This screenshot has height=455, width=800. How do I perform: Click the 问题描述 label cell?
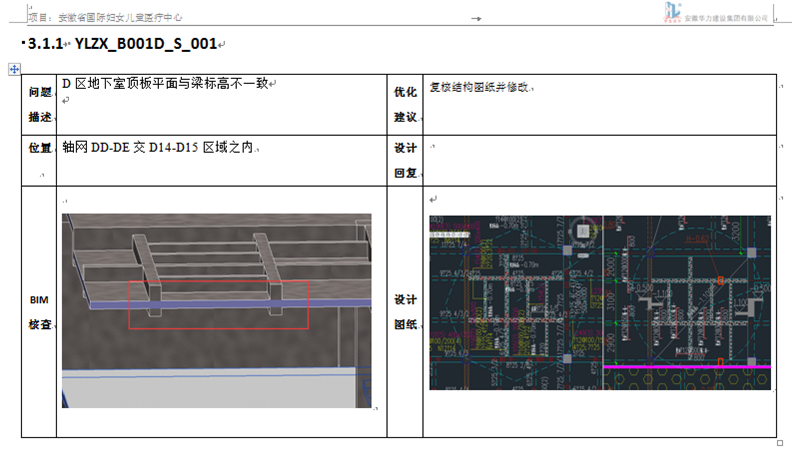coord(39,104)
